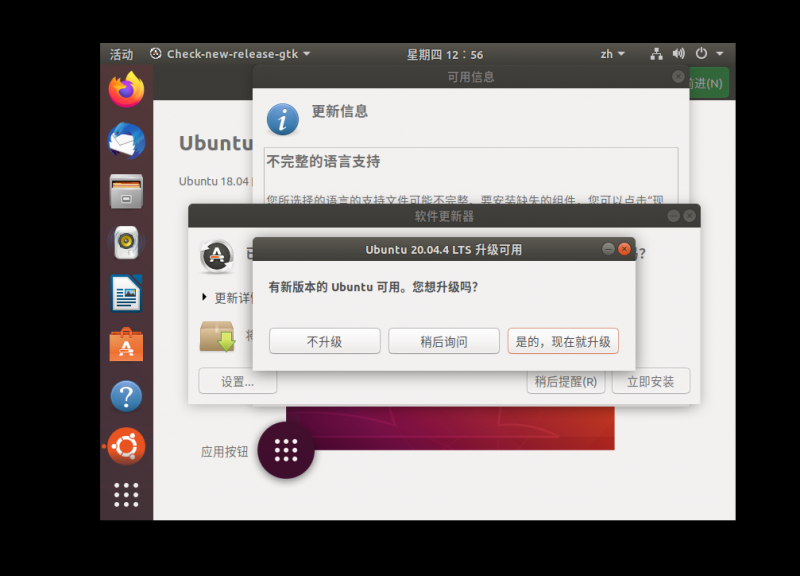Open the clock showing 星期四 12:56
The image size is (800, 576).
(x=445, y=54)
